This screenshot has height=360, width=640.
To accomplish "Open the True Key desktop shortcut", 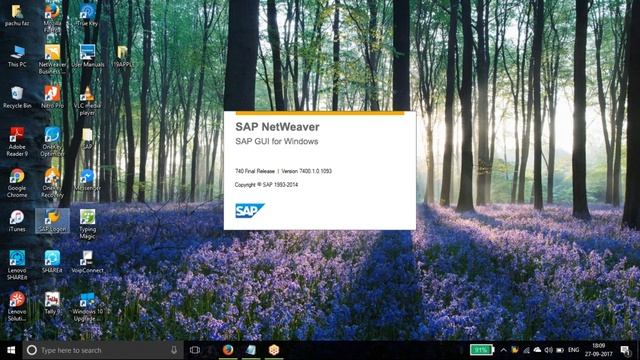I will pyautogui.click(x=87, y=15).
